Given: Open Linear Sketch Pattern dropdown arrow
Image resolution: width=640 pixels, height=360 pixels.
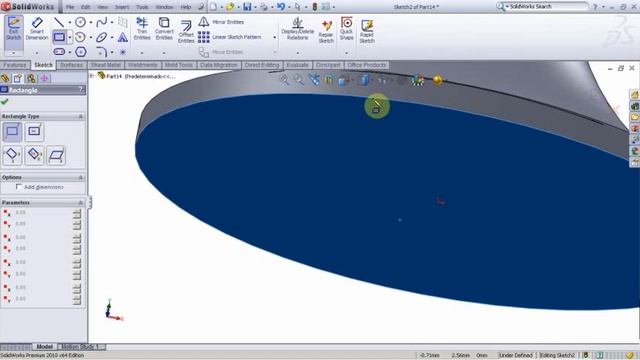Looking at the screenshot, I should pos(274,37).
